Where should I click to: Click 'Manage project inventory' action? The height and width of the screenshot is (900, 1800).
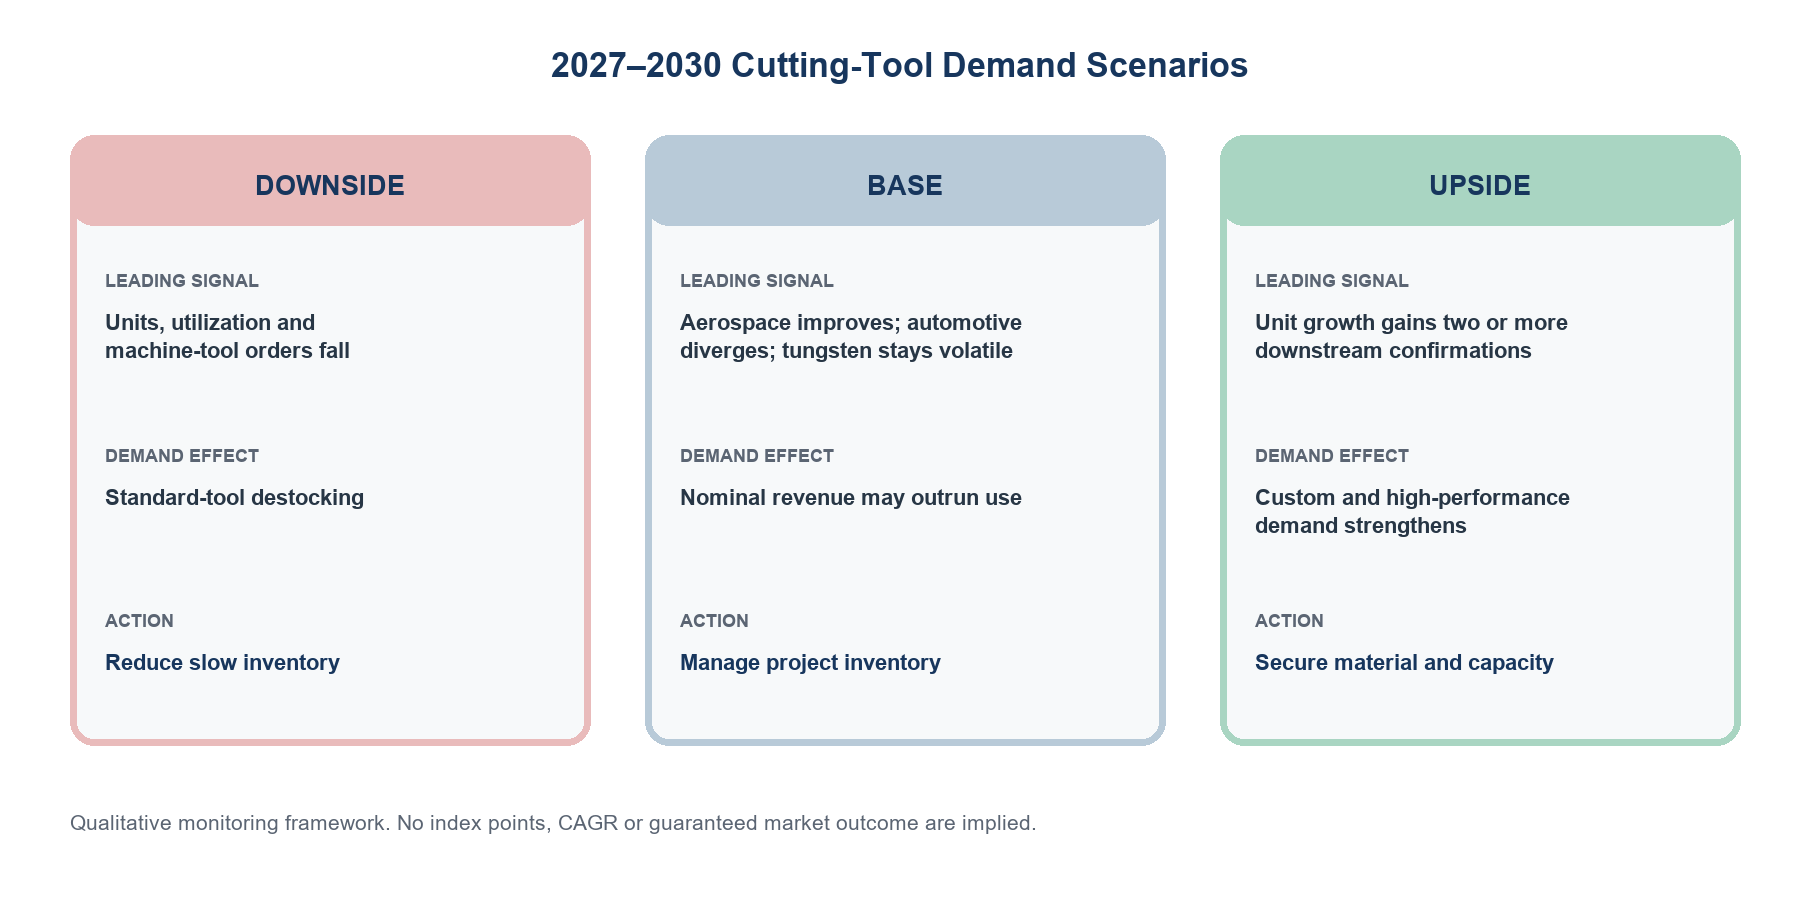tap(810, 662)
